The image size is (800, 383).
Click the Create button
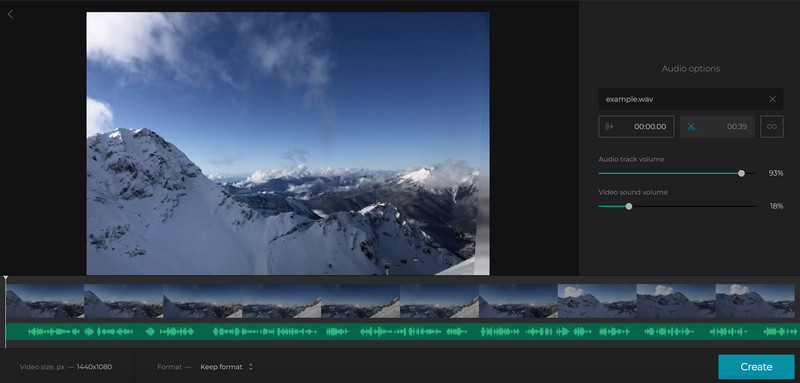click(x=756, y=367)
